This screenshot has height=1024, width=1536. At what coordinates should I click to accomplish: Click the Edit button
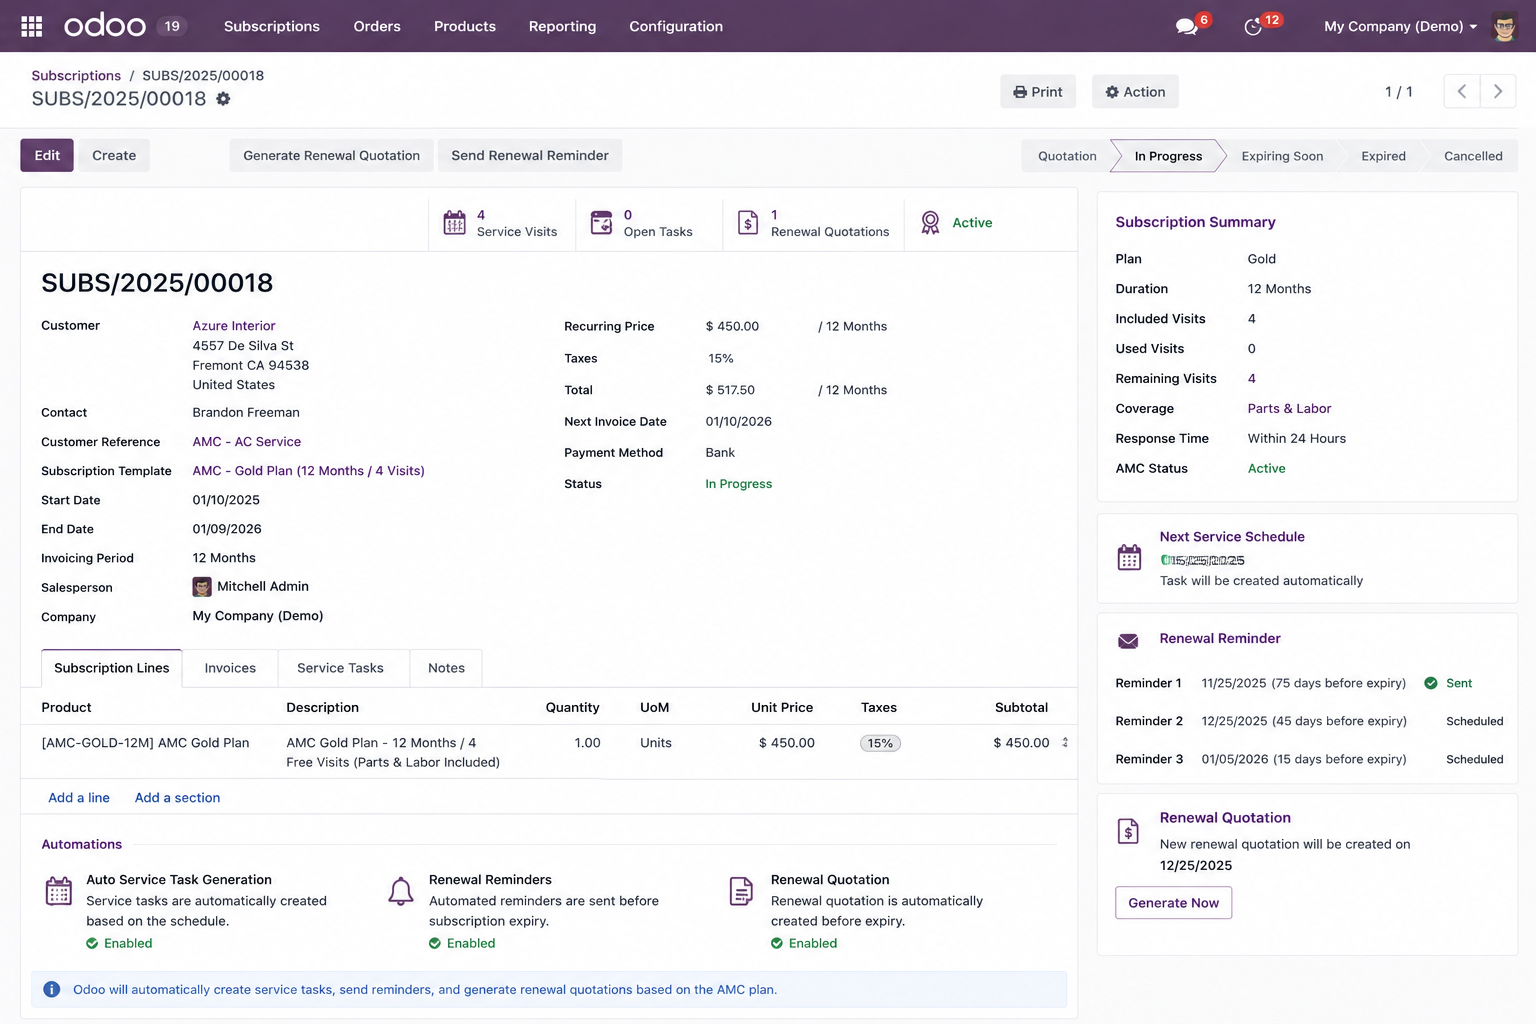pos(47,155)
